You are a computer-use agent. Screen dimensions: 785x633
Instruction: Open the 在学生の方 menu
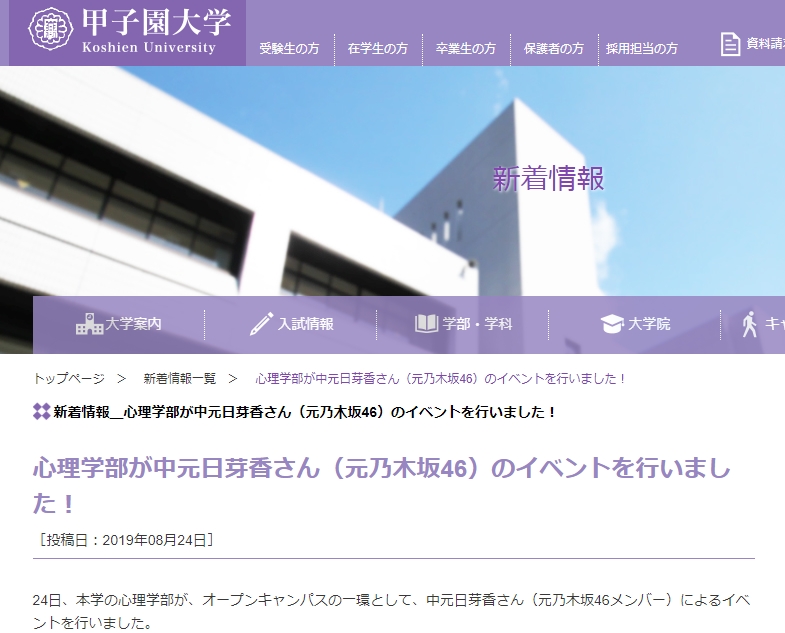pyautogui.click(x=377, y=49)
